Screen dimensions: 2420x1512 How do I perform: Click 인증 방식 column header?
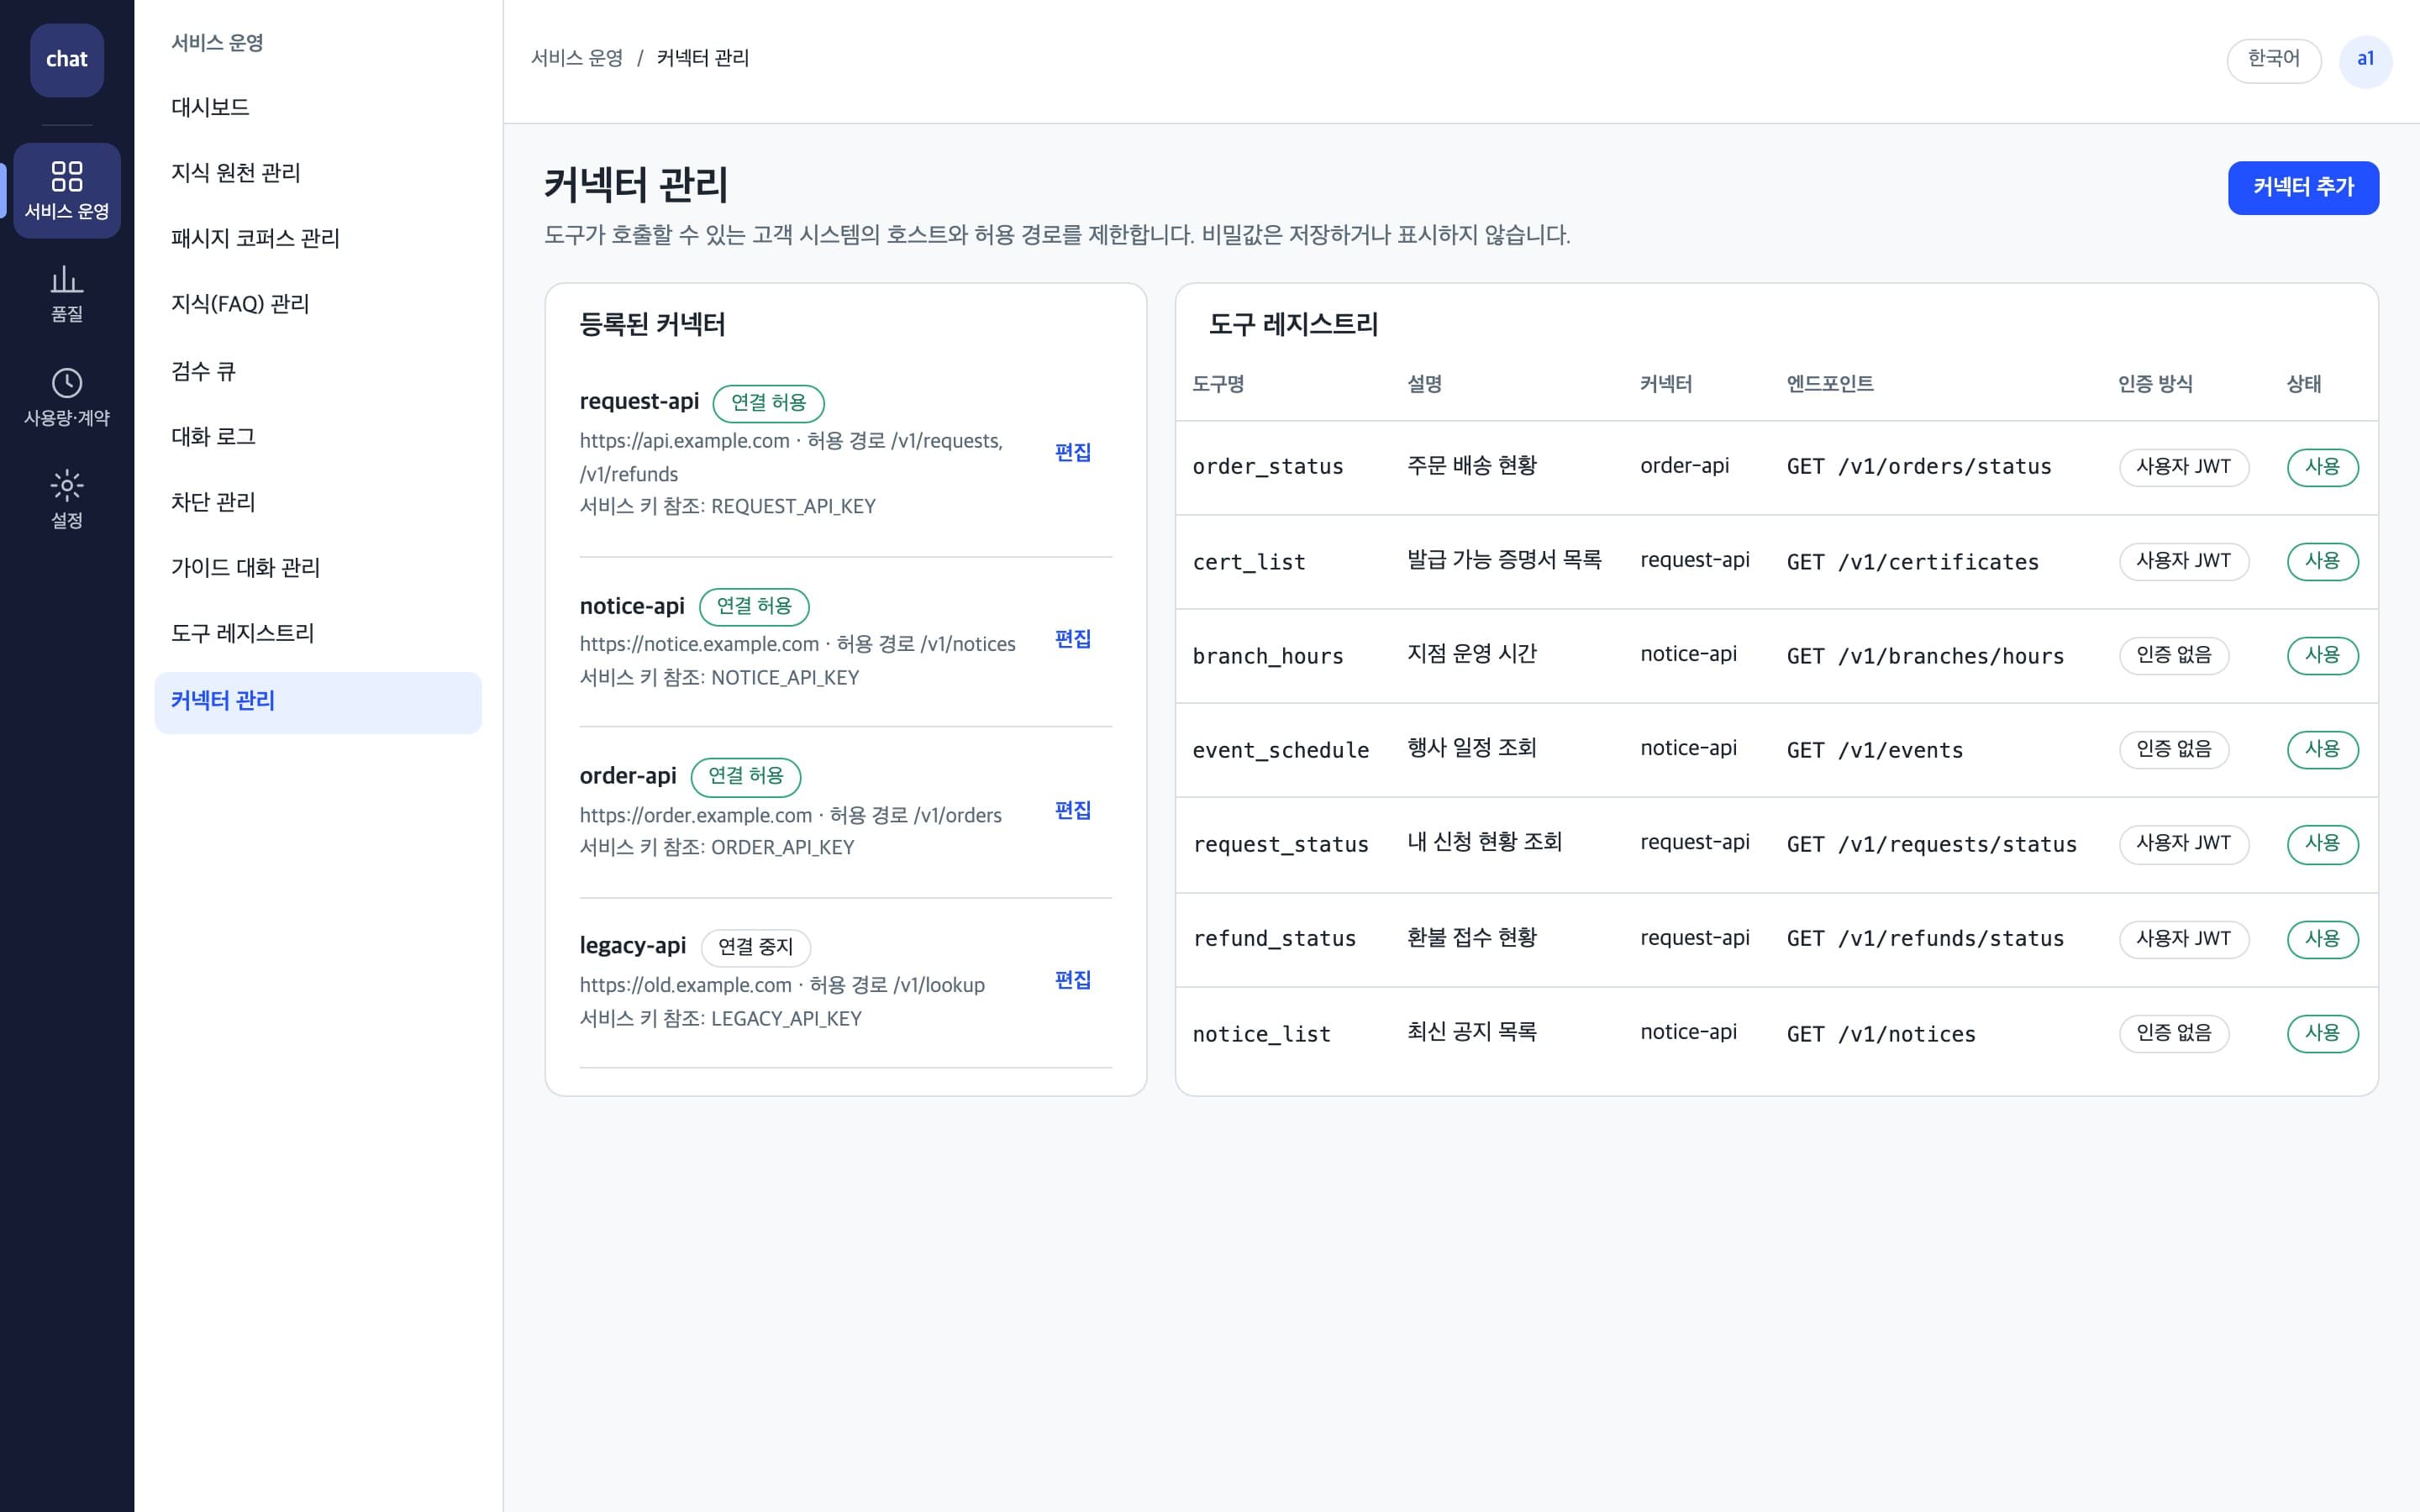2155,384
